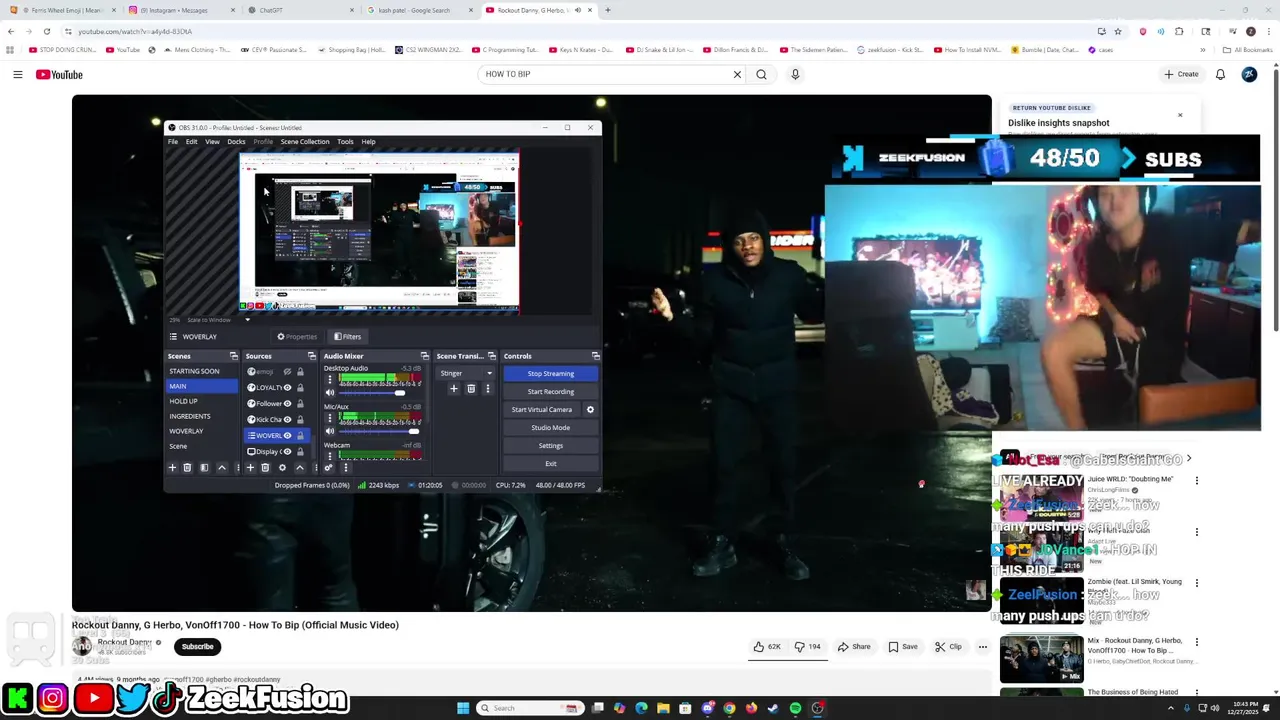Open options for Mix Rockout Danny playlist
Viewport: 1280px width, 720px height.
point(1196,642)
